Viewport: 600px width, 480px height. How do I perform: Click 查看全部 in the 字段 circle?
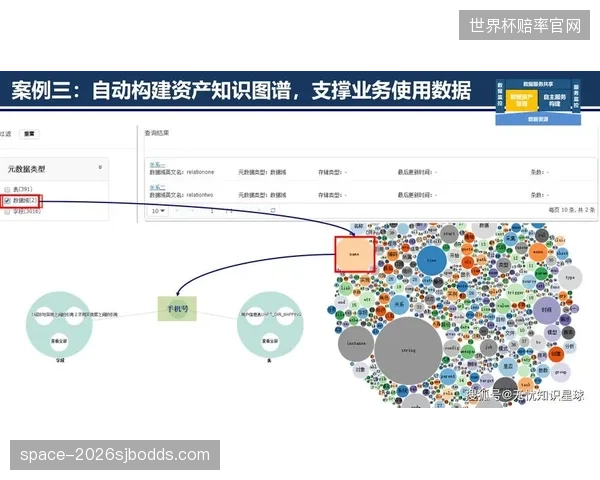pyautogui.click(x=59, y=341)
